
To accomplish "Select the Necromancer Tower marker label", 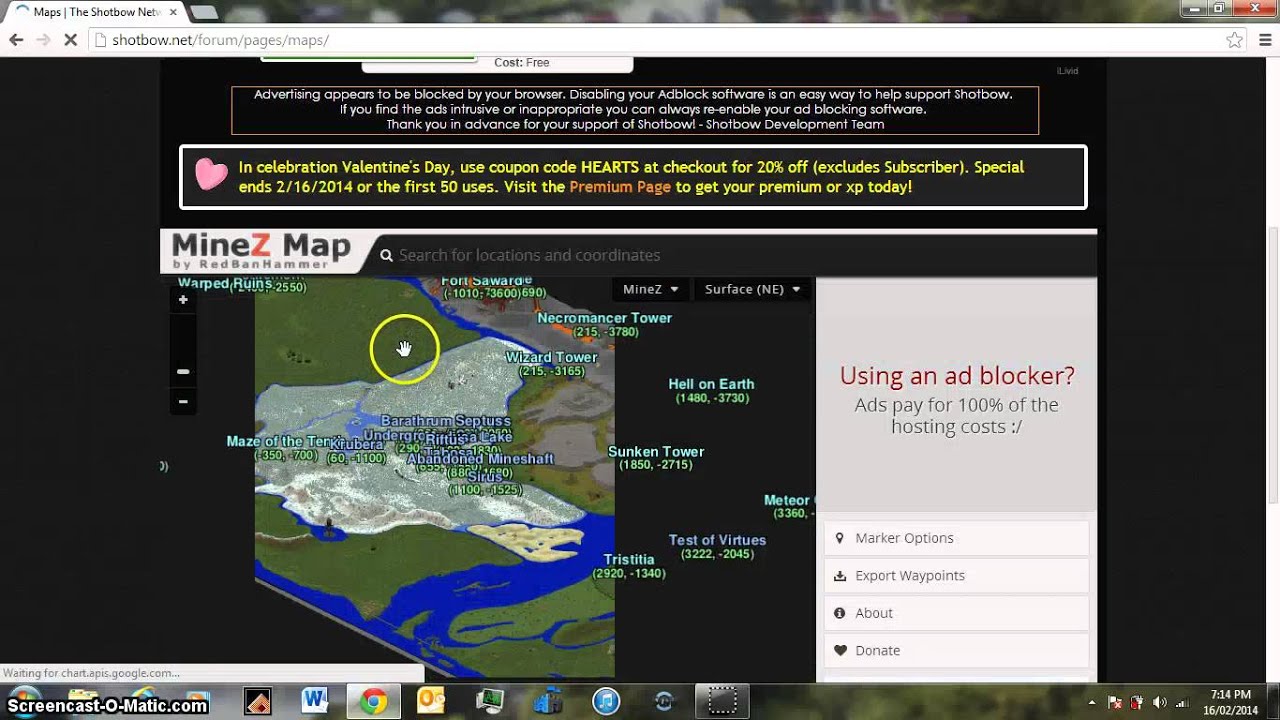I will coord(604,318).
